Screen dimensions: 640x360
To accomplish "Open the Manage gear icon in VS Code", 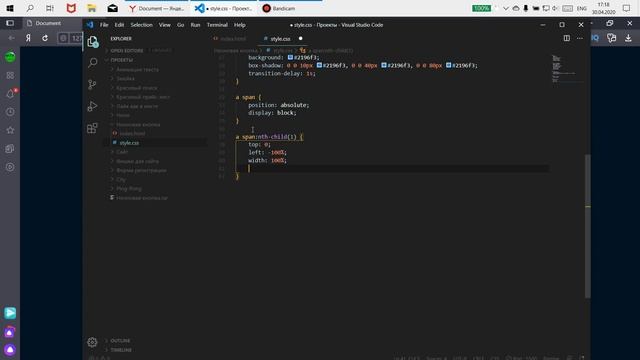I will coord(92,342).
